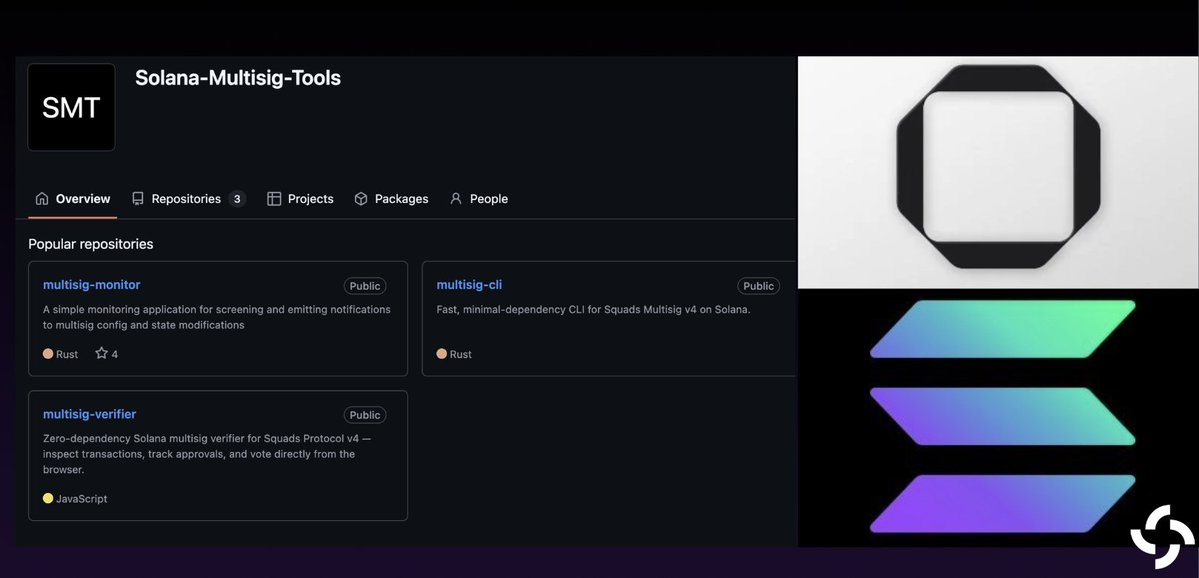Click the Projects table icon
The width and height of the screenshot is (1199, 578).
click(274, 199)
